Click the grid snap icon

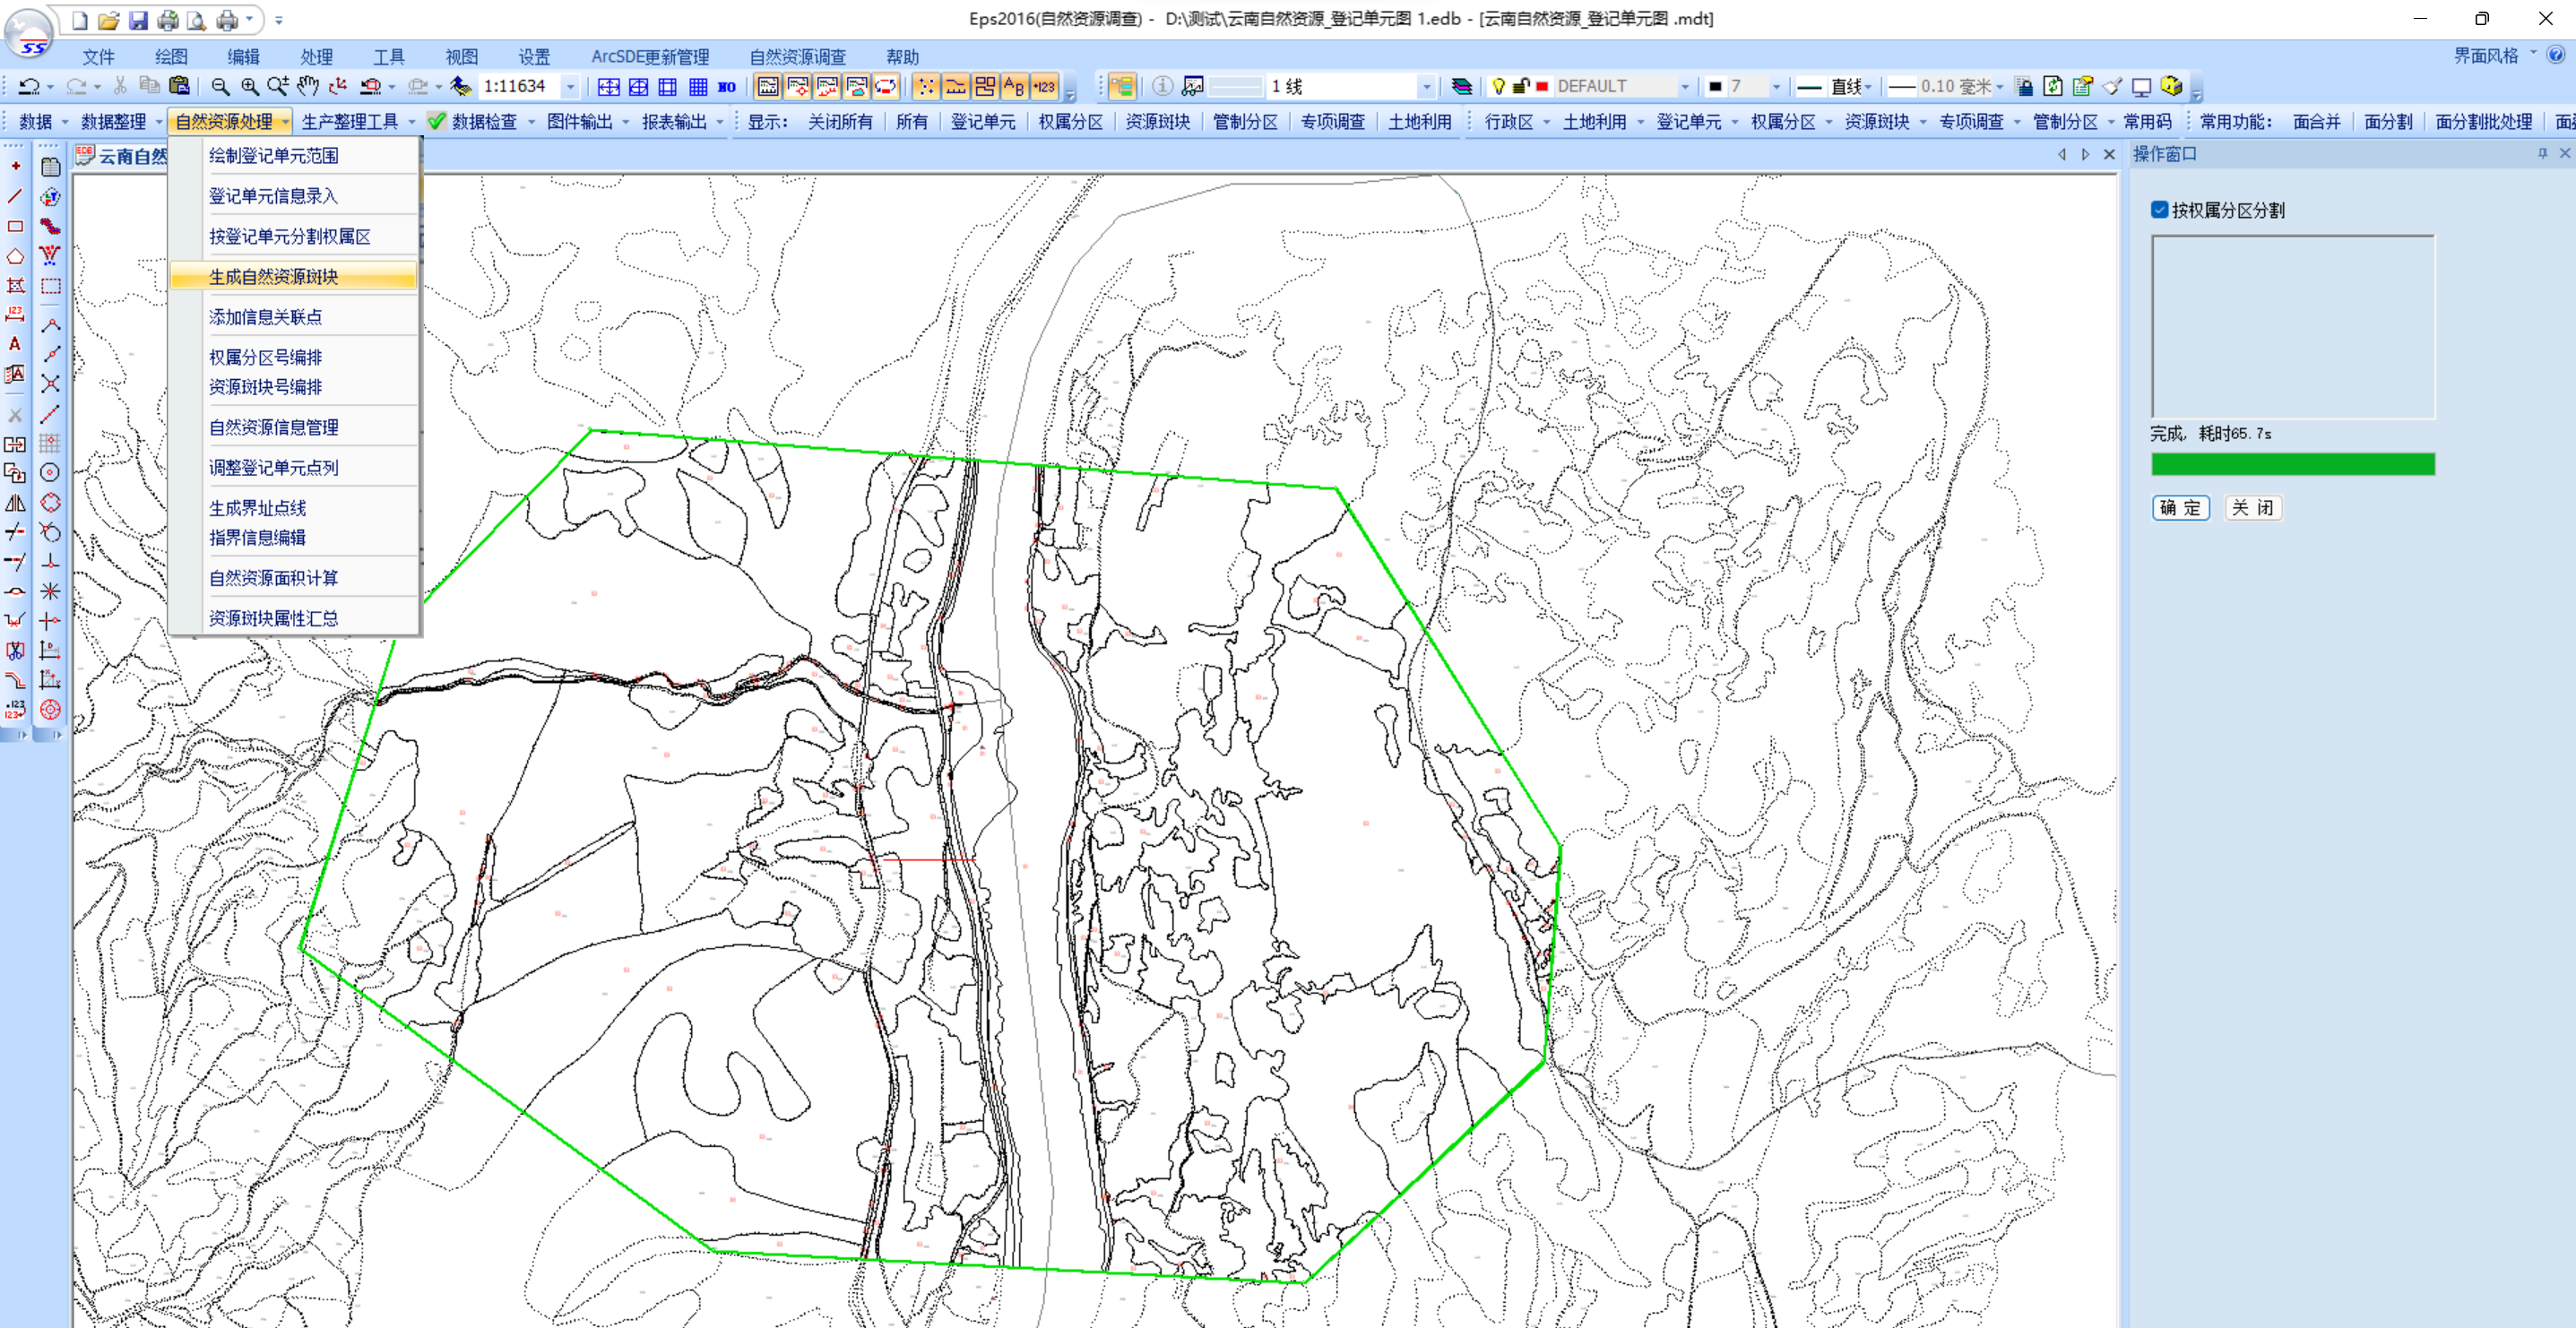(x=50, y=443)
